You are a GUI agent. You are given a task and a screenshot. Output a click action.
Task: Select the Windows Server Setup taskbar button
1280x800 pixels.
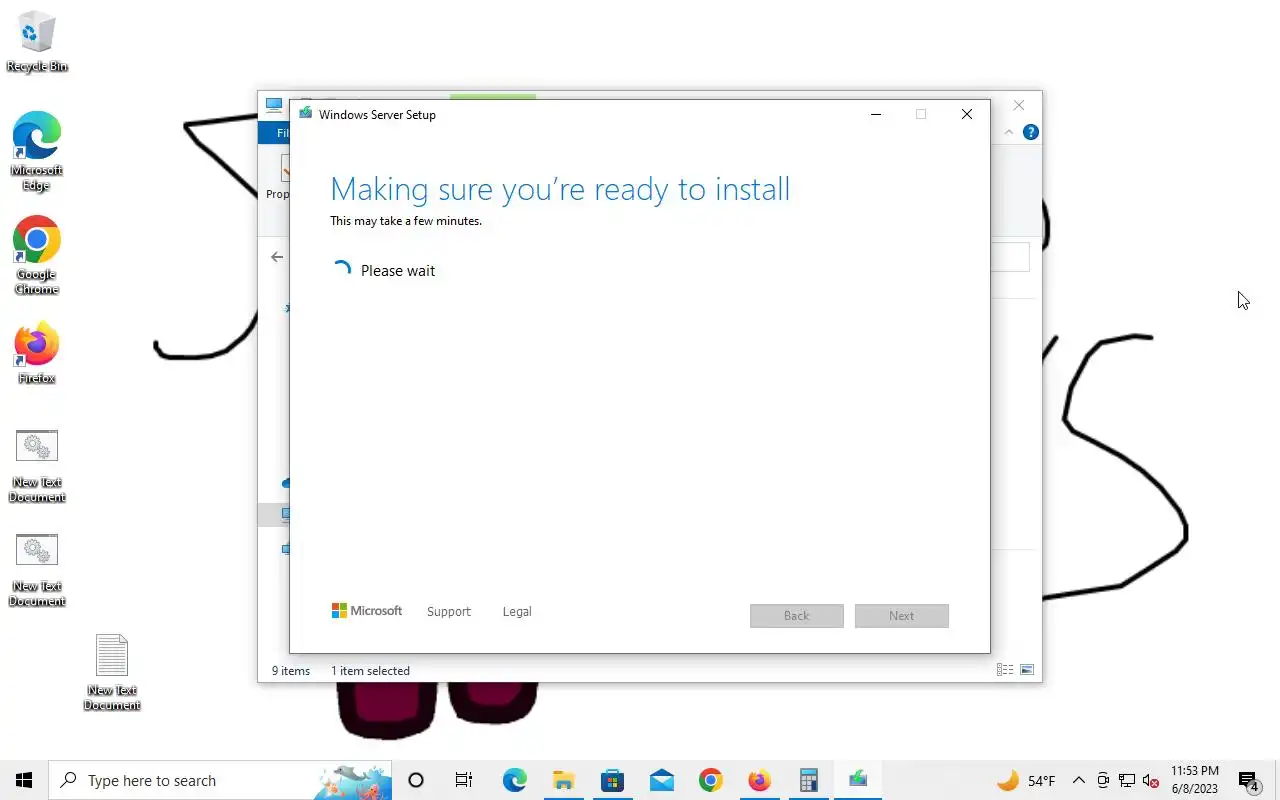coord(858,780)
